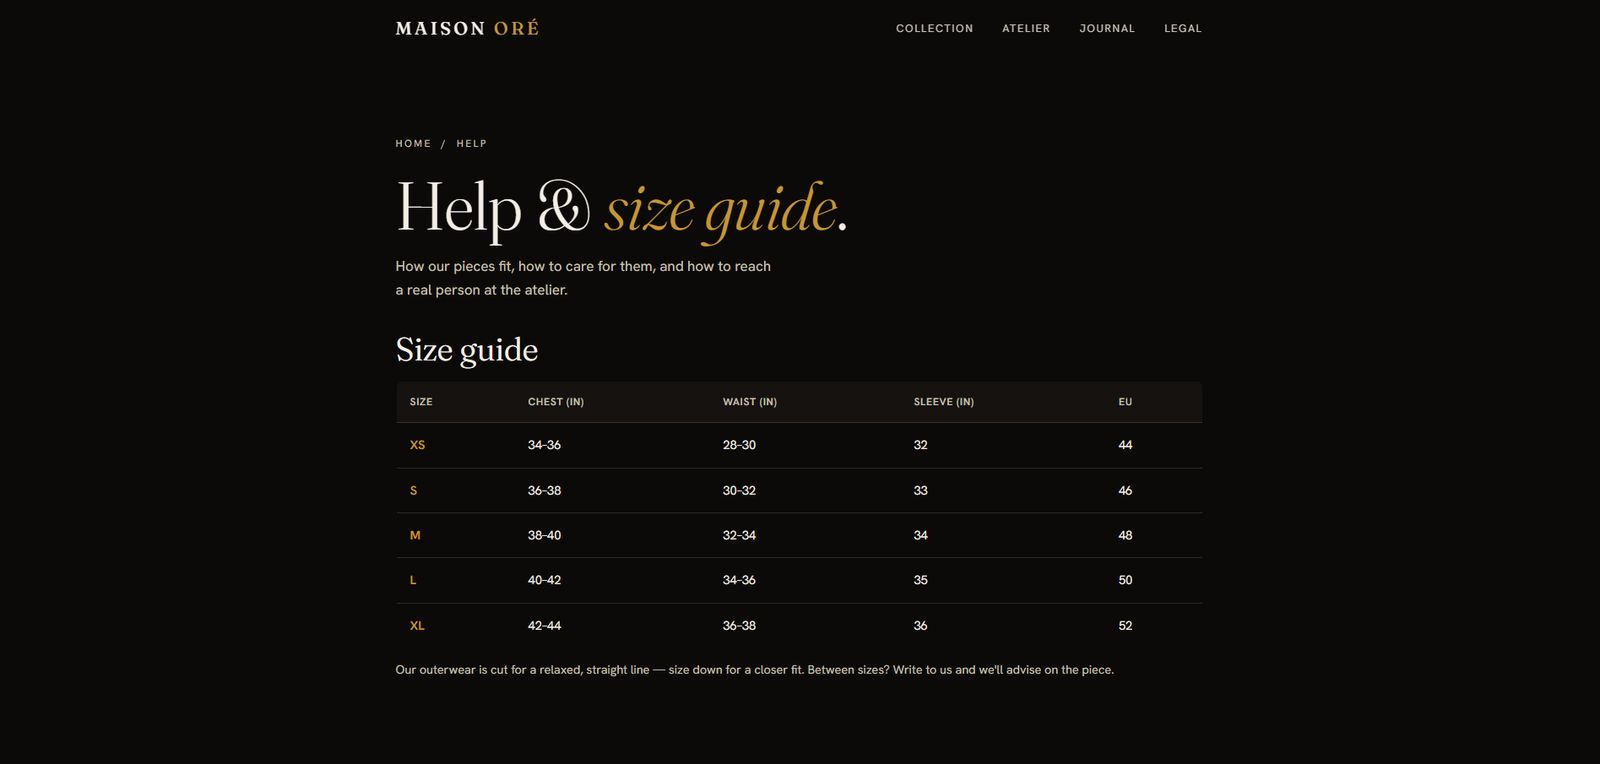The width and height of the screenshot is (1600, 764).
Task: Click waist value 32-34 in M row
Action: click(x=739, y=536)
